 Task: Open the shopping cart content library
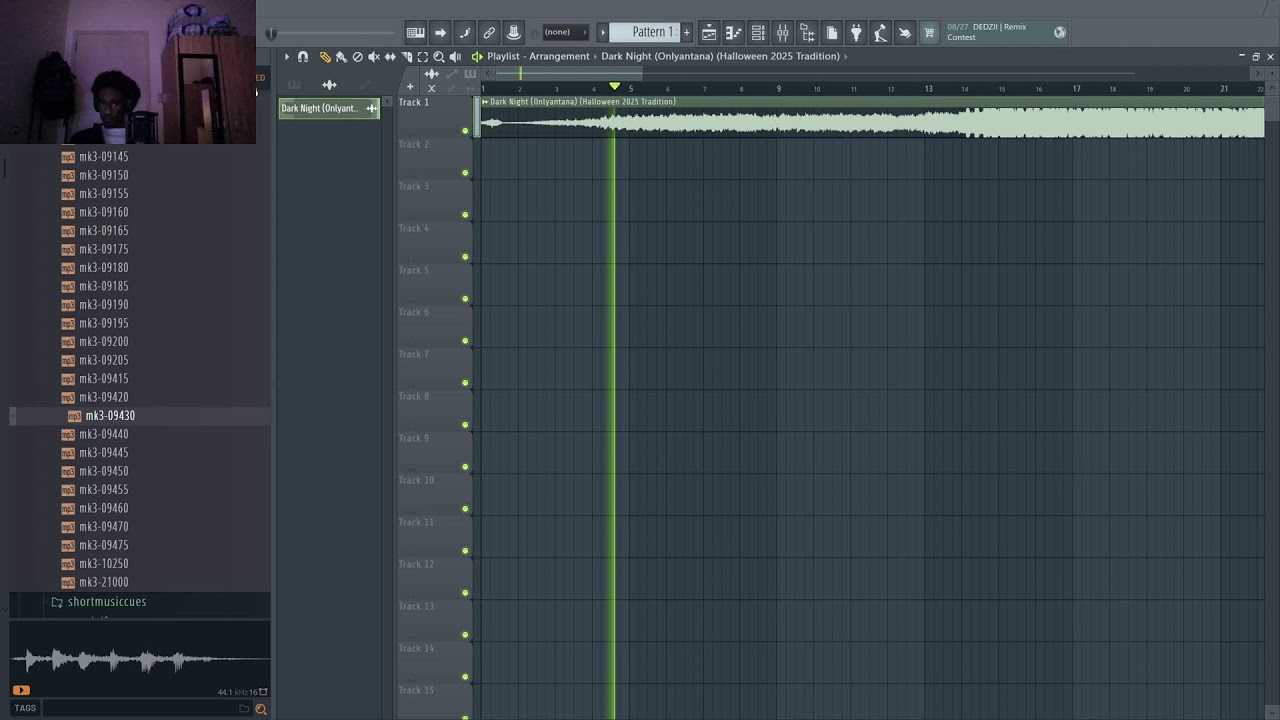pyautogui.click(x=929, y=32)
